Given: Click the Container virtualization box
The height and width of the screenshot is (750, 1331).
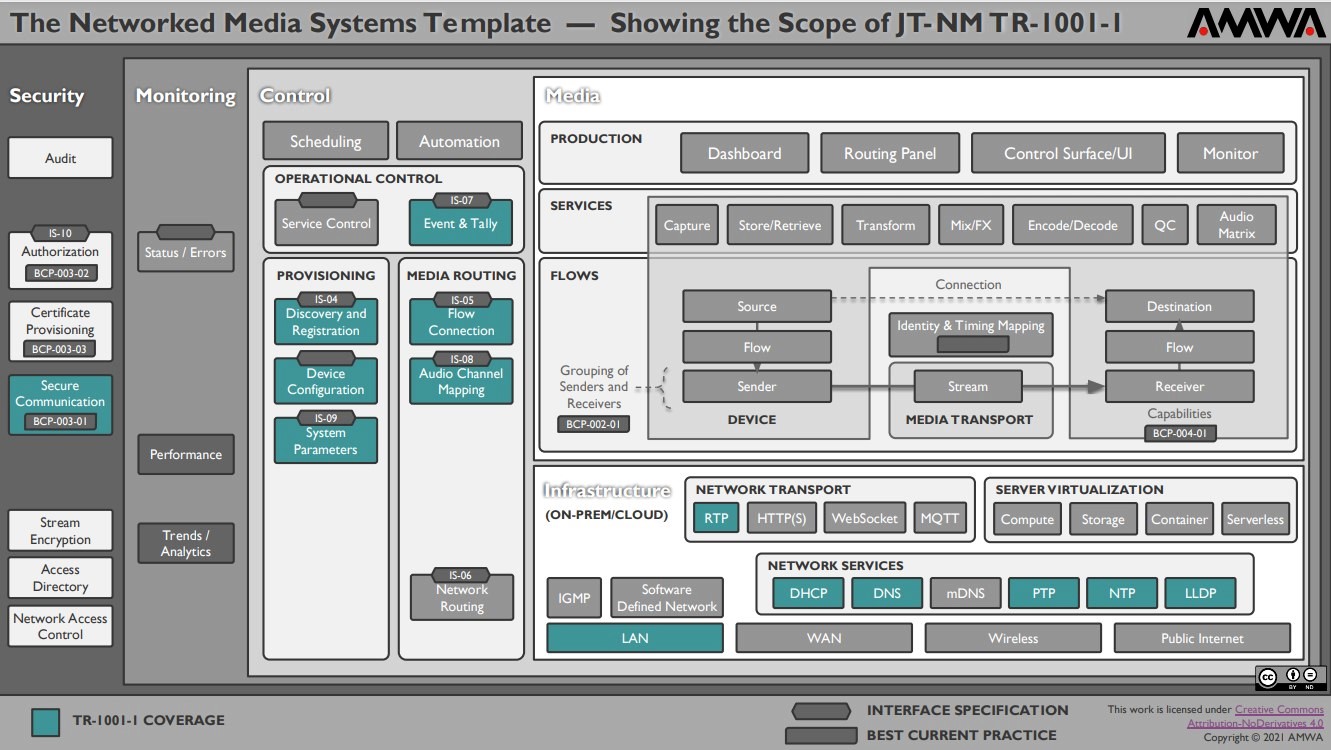Looking at the screenshot, I should (1180, 518).
